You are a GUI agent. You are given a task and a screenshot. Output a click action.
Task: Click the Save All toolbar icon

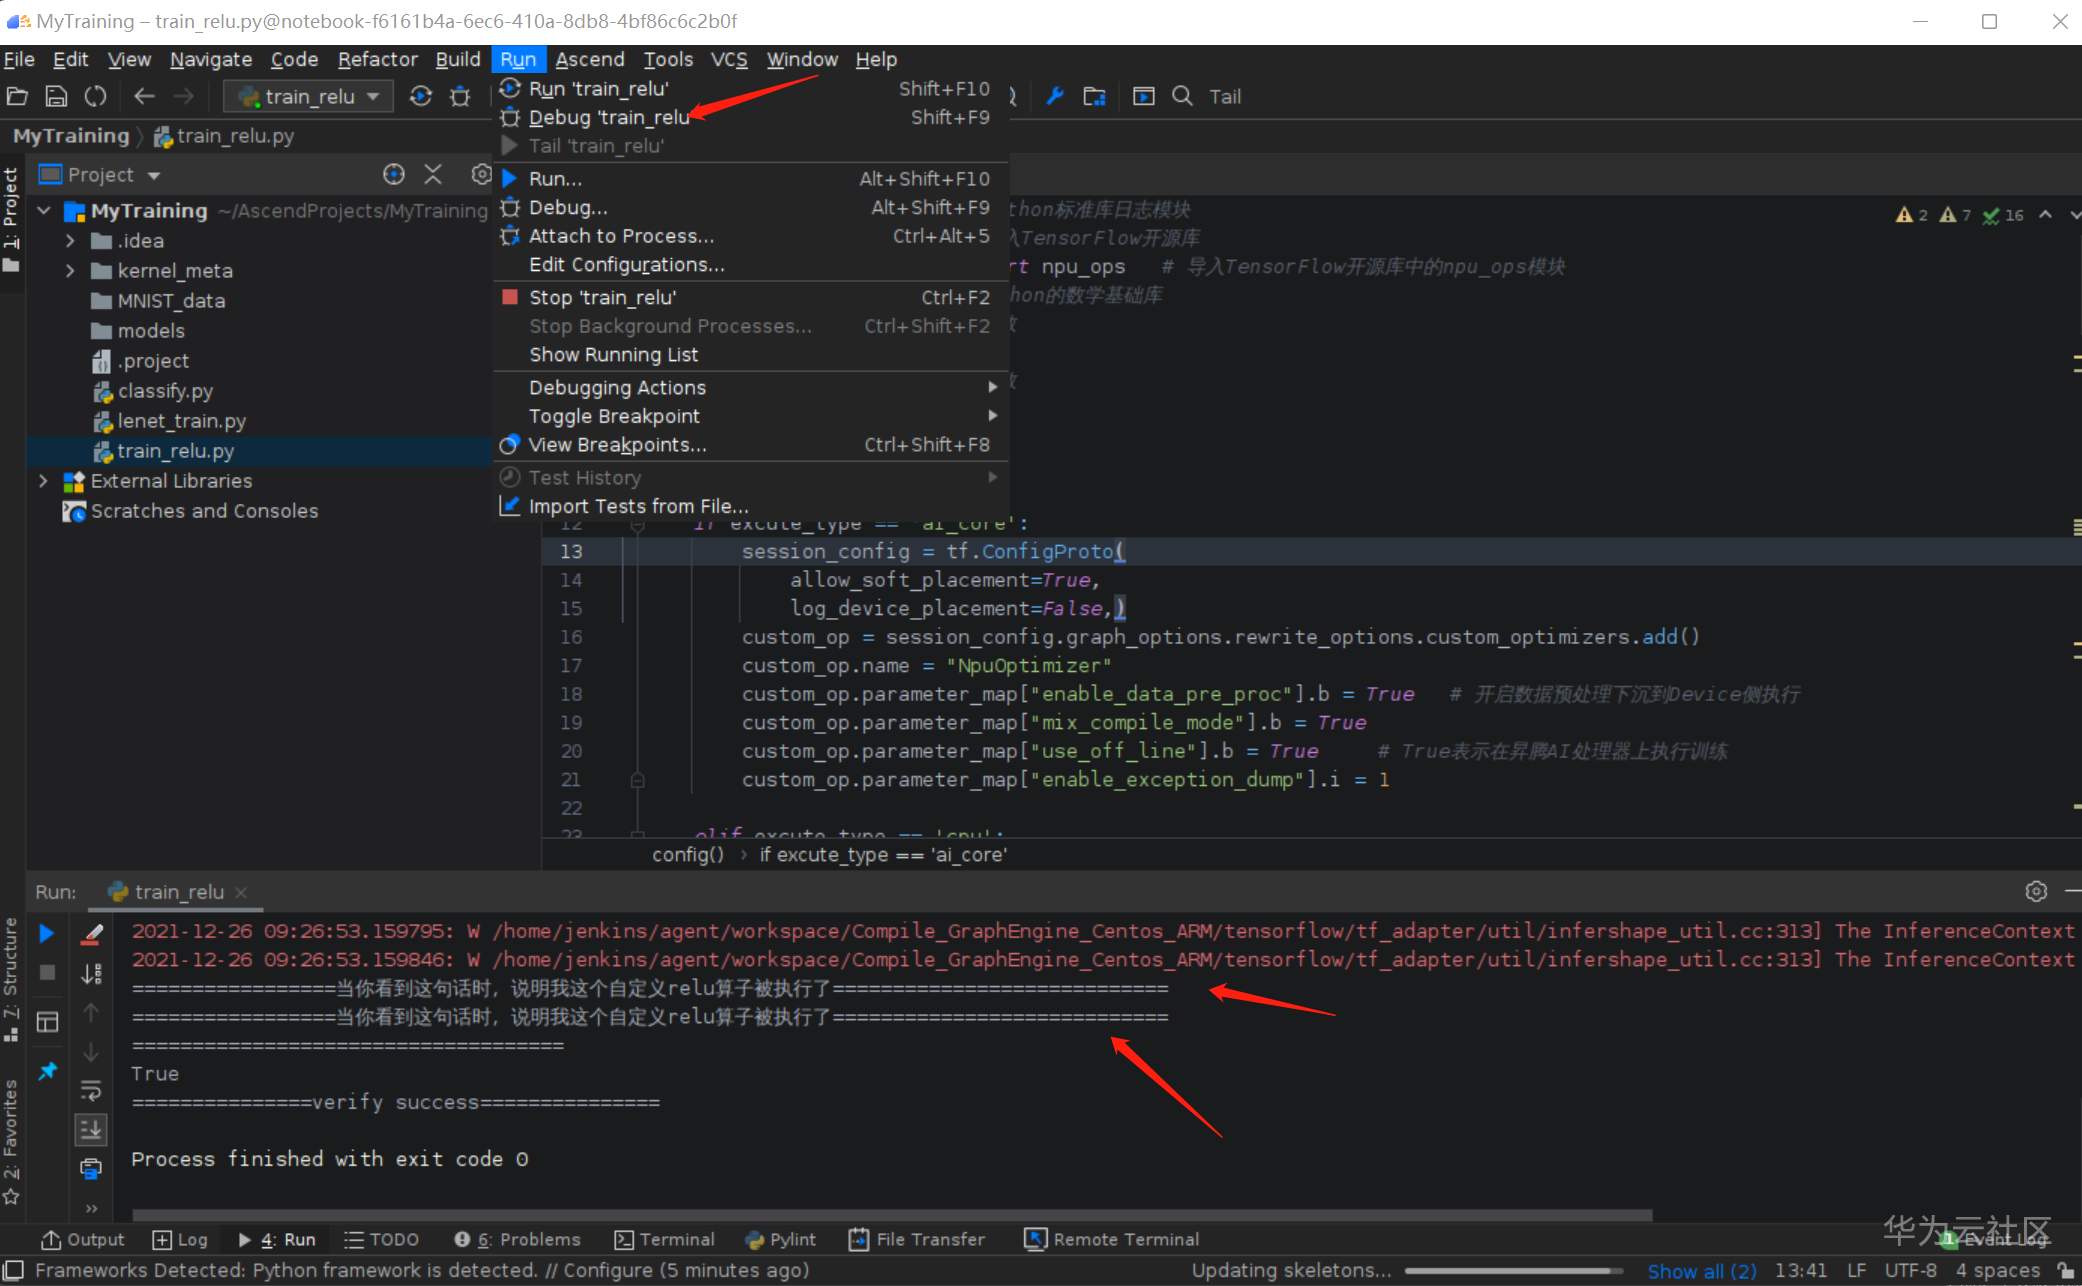[x=56, y=96]
